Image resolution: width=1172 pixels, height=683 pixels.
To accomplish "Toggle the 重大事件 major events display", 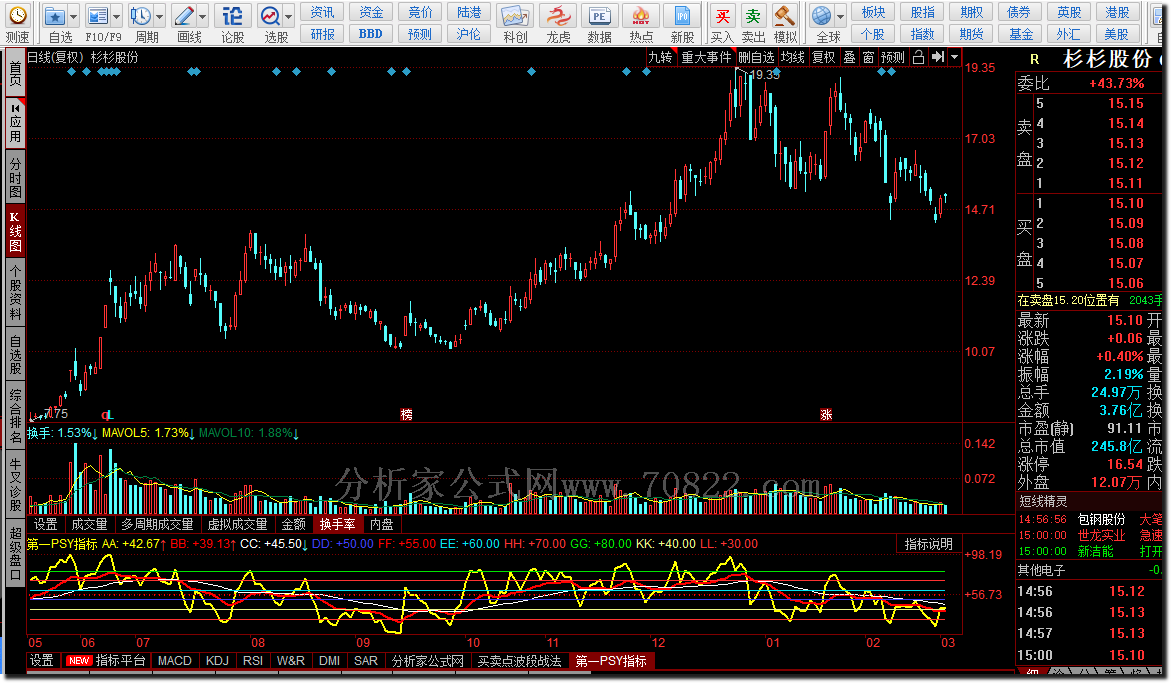I will pos(706,57).
